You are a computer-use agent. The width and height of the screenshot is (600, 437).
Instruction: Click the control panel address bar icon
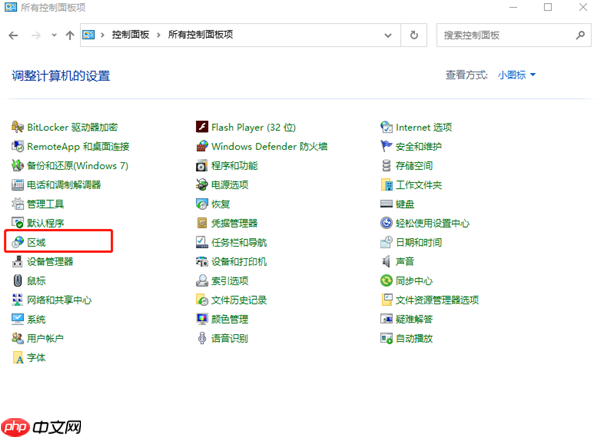[x=88, y=35]
